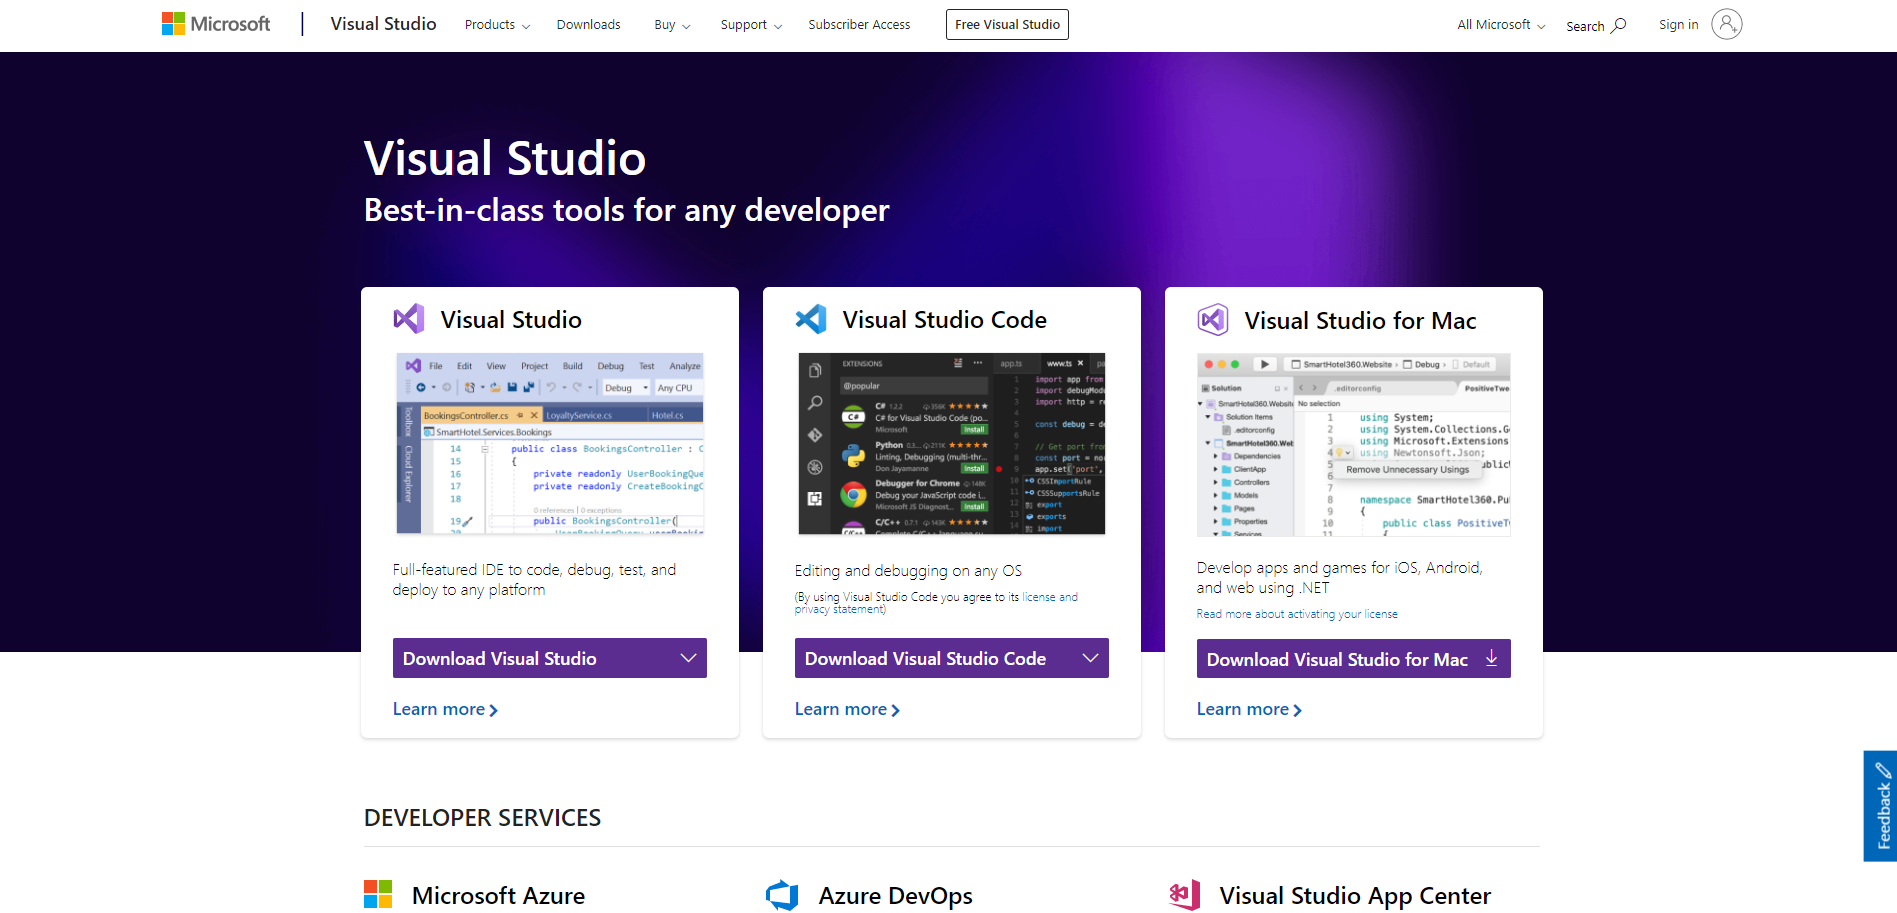Open the Visual Studio App Center heading link
The image size is (1897, 913).
point(1355,896)
